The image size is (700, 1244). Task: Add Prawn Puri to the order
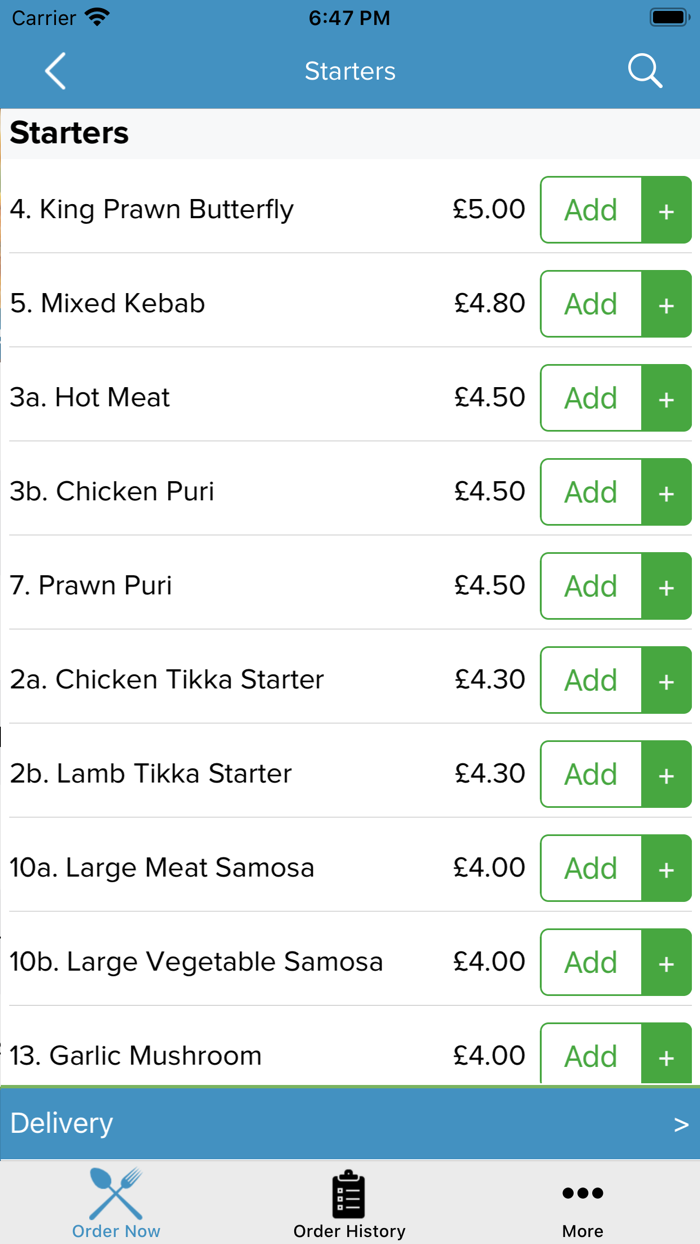[590, 586]
